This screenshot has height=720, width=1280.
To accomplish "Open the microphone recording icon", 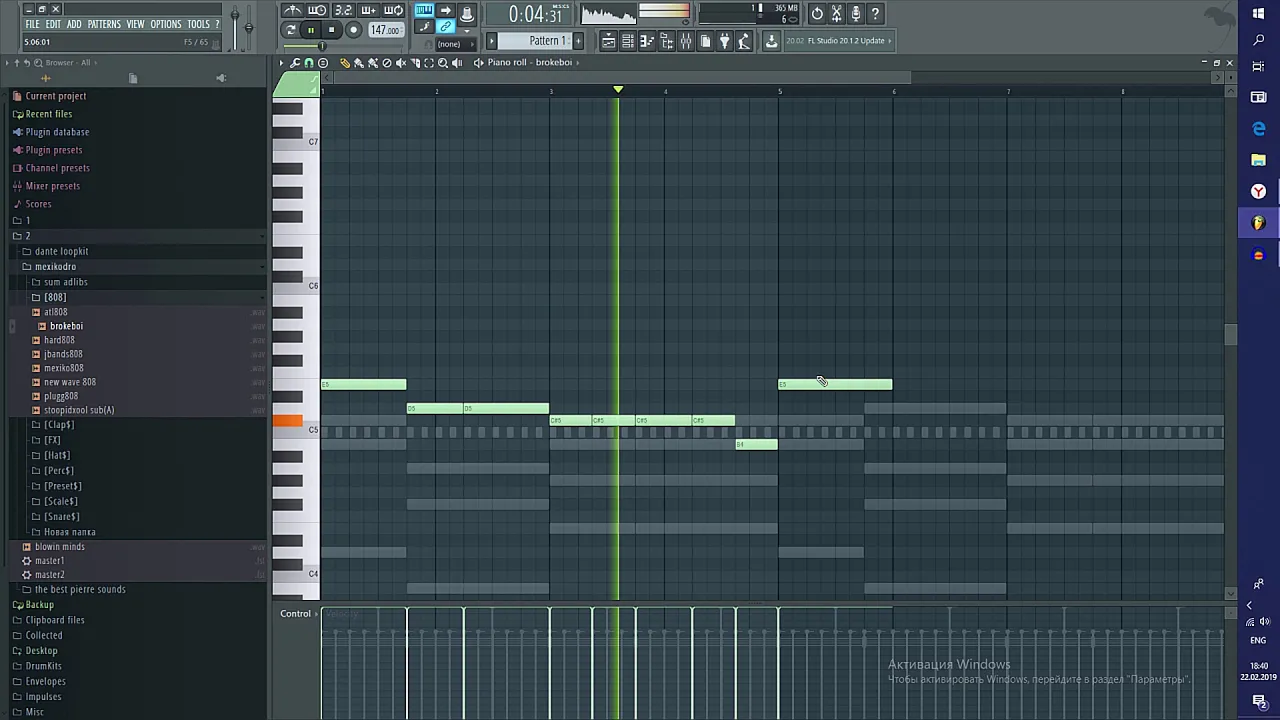I will tap(855, 13).
